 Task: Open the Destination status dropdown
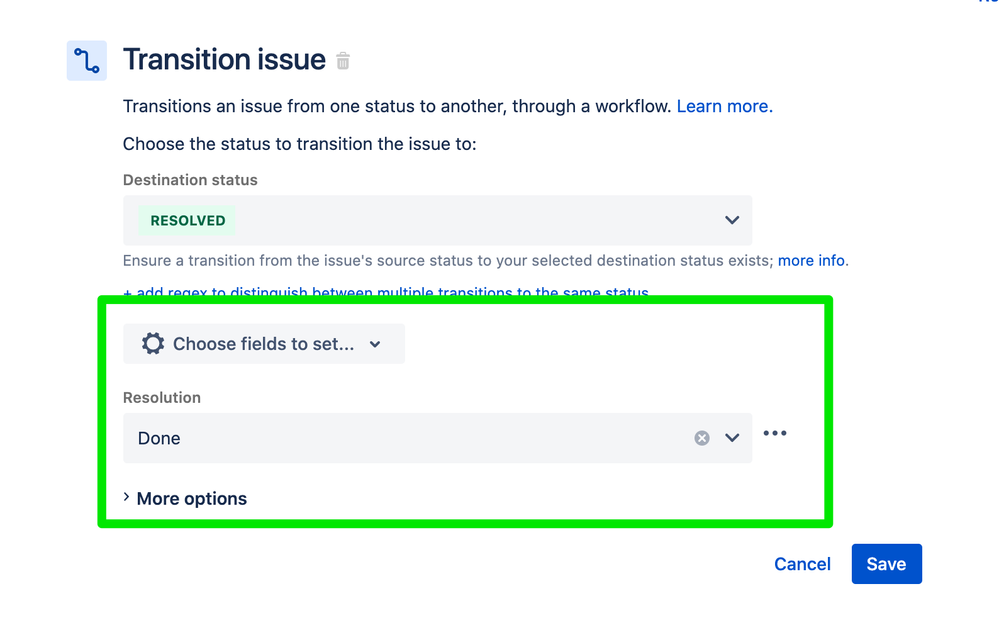click(437, 220)
